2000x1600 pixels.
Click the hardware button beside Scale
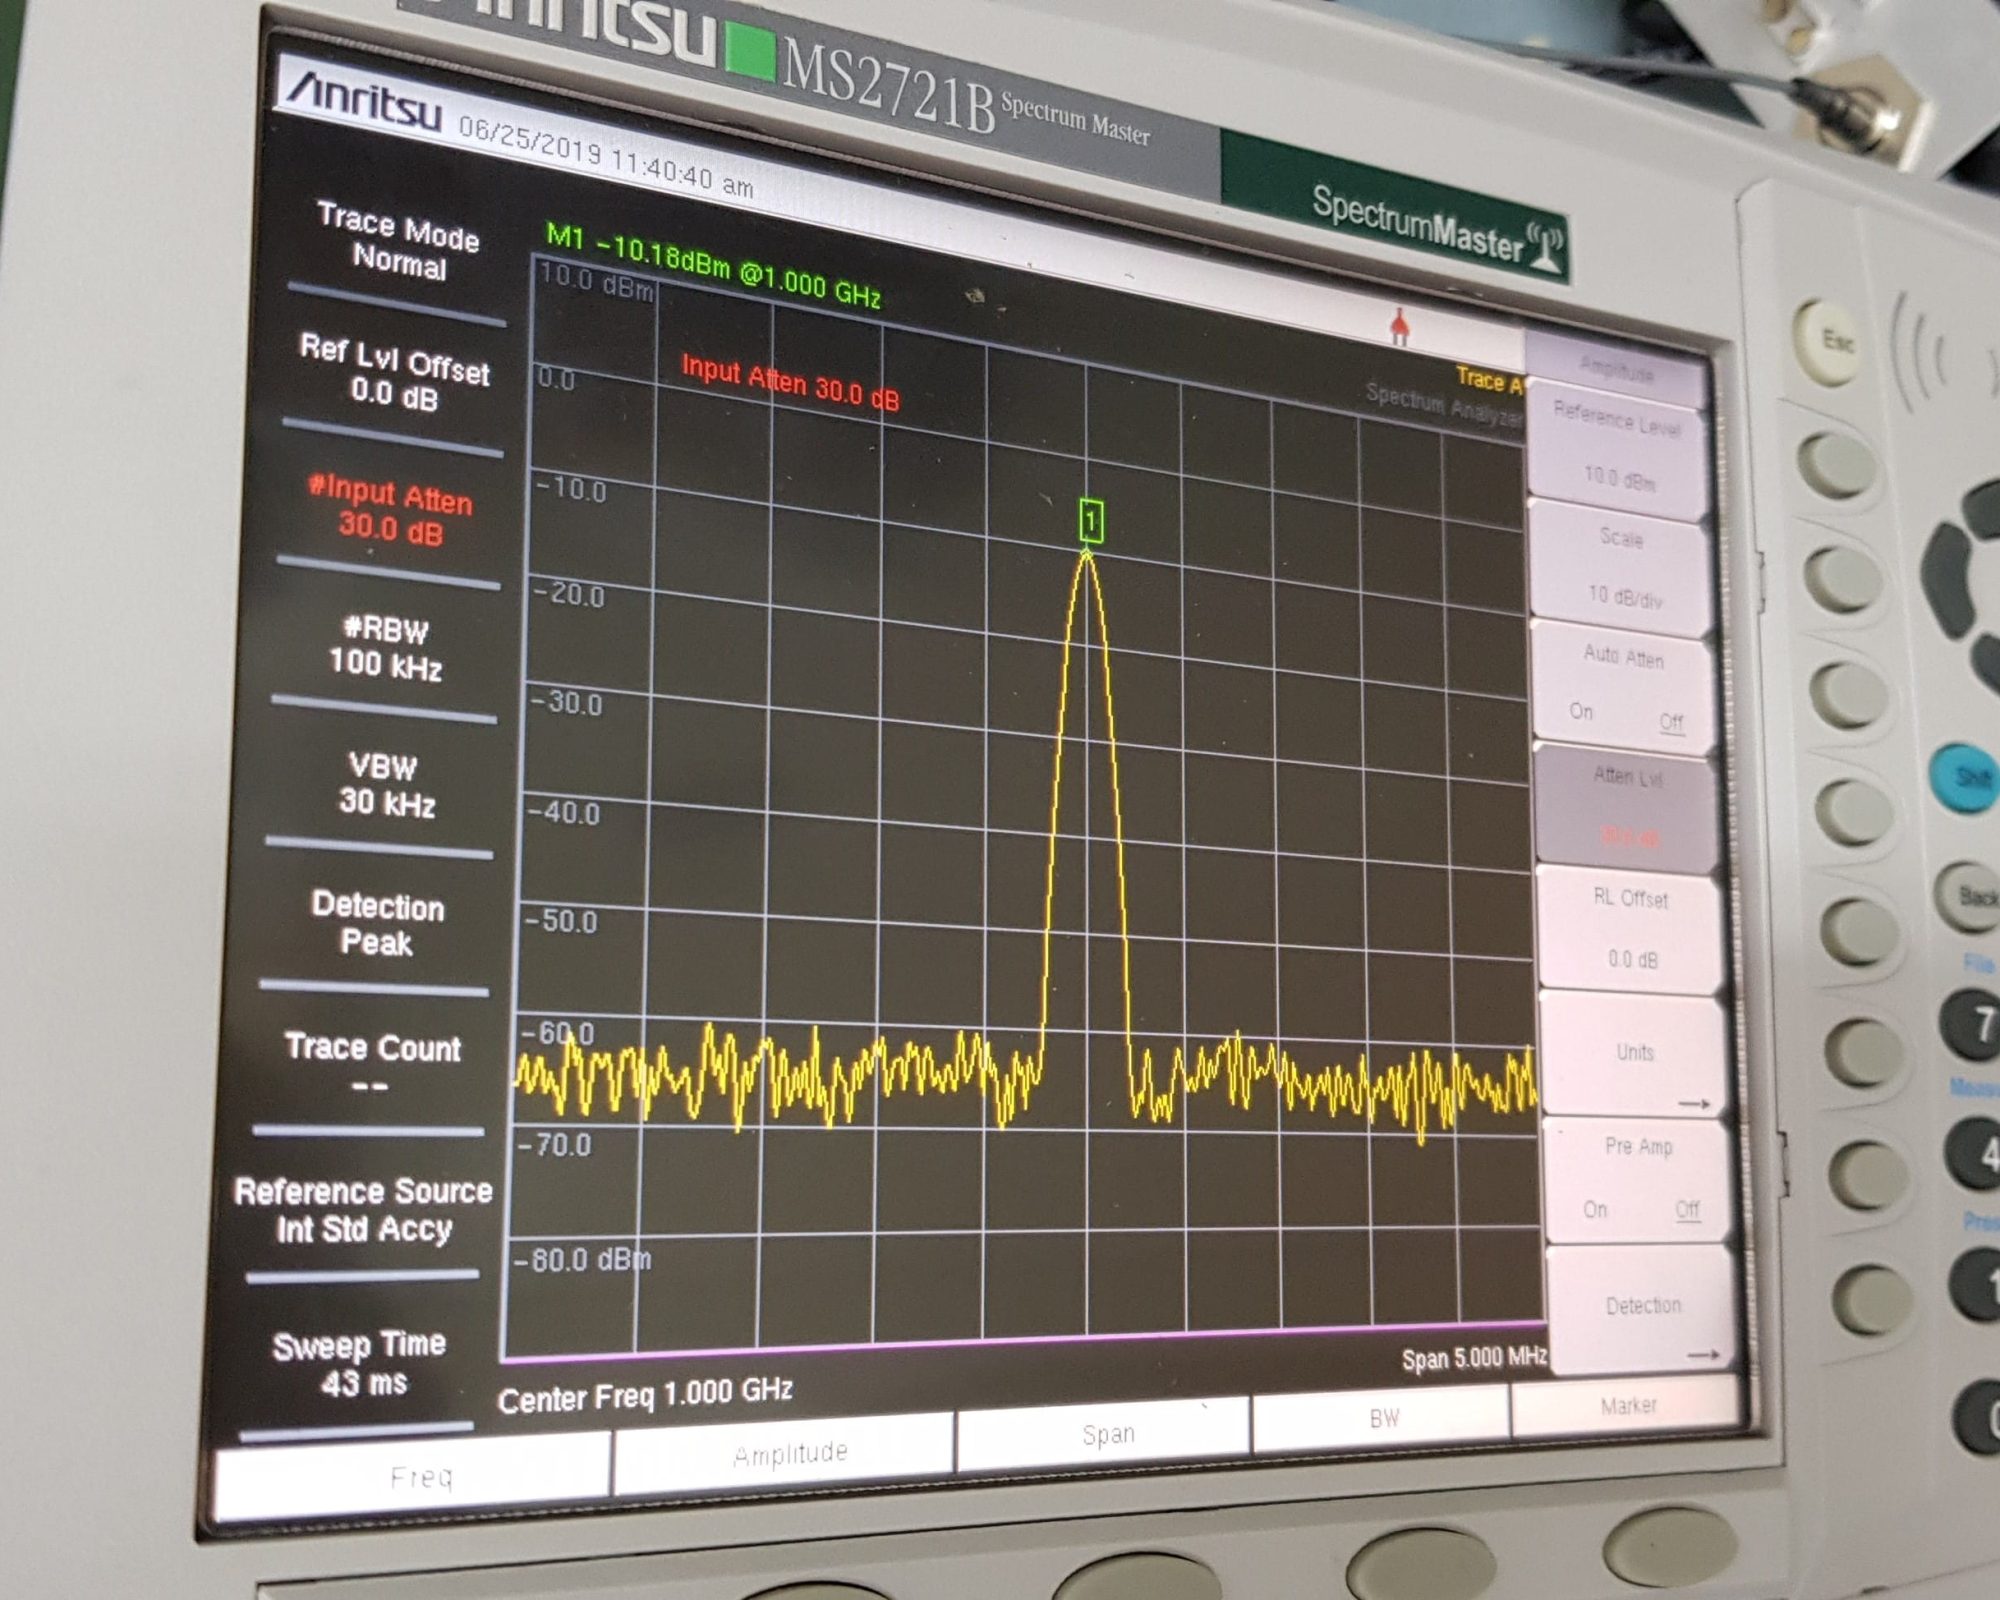coord(1842,579)
